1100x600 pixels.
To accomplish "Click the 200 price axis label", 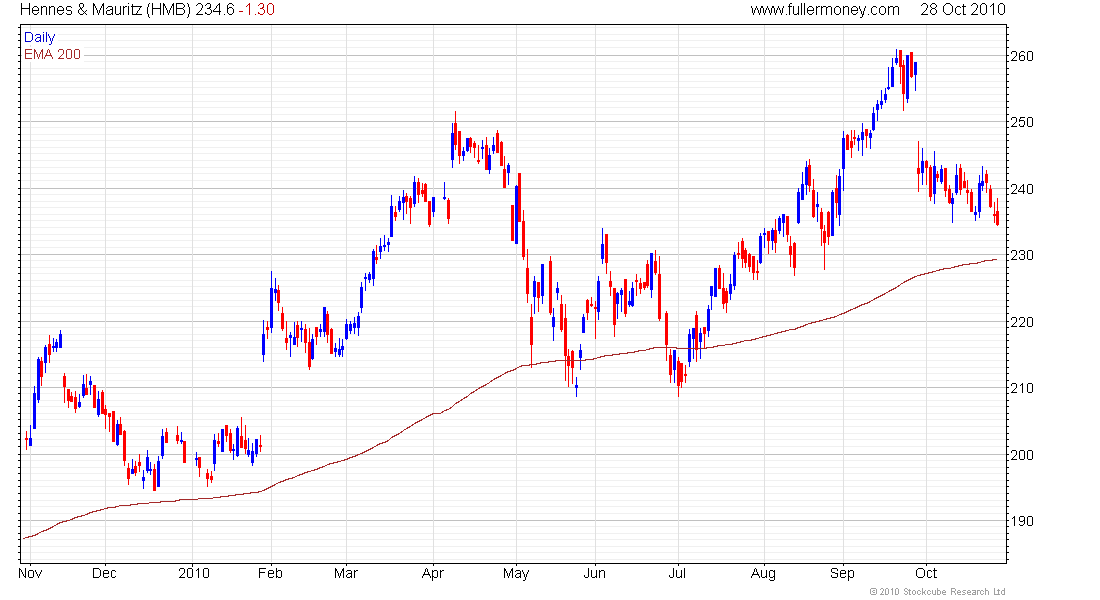I will point(1022,455).
